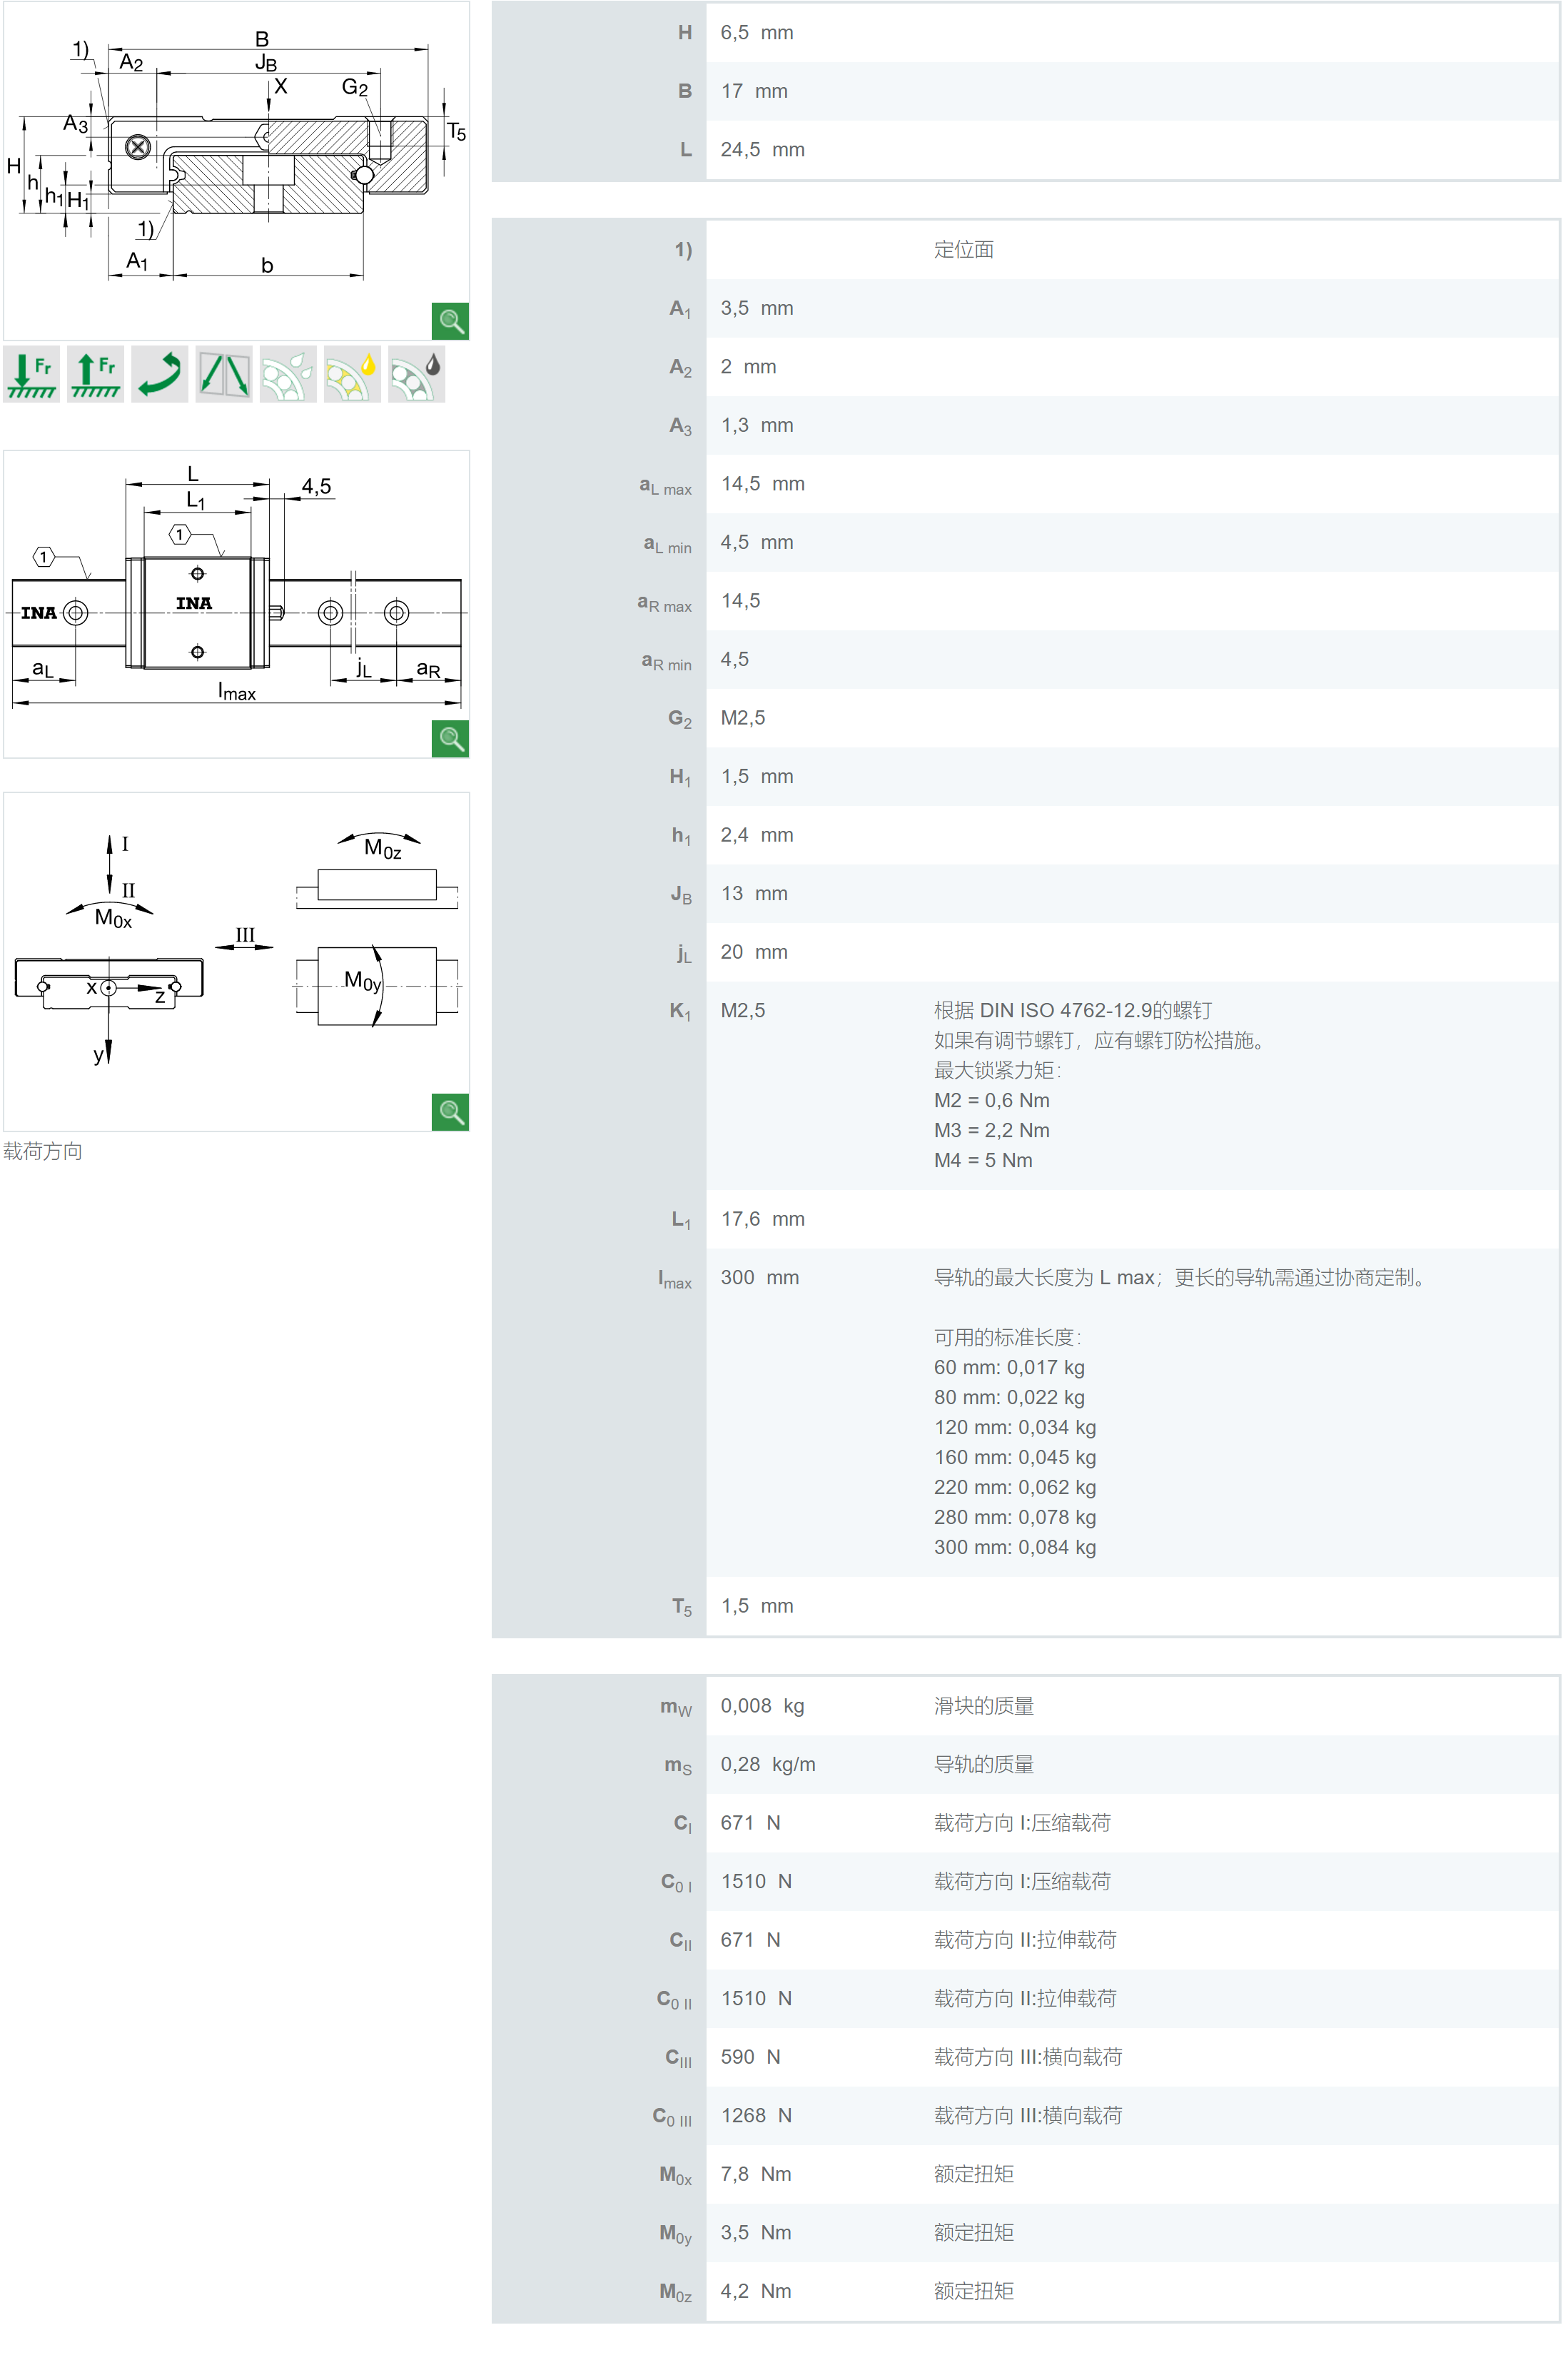
Task: Select aR max value 14,5
Action: click(740, 601)
